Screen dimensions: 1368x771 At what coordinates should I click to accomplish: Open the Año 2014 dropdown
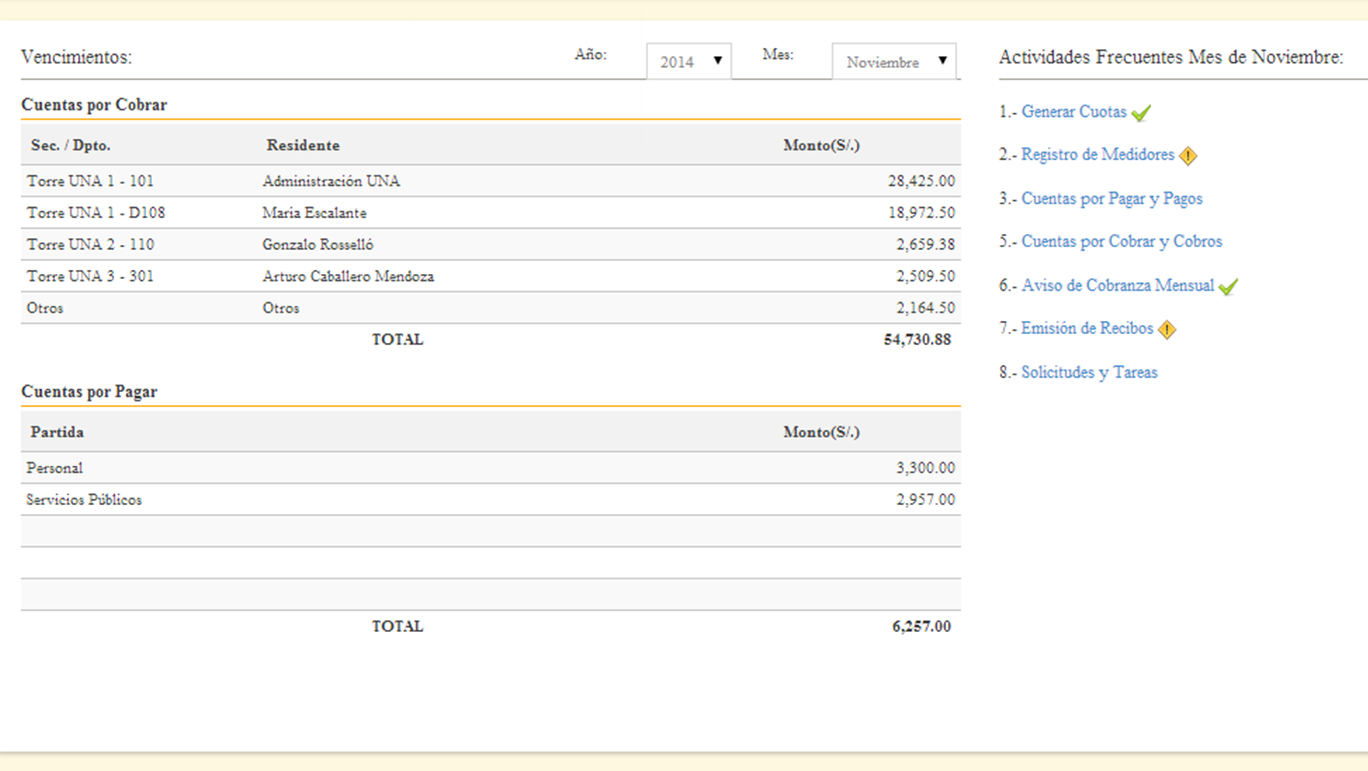[689, 62]
